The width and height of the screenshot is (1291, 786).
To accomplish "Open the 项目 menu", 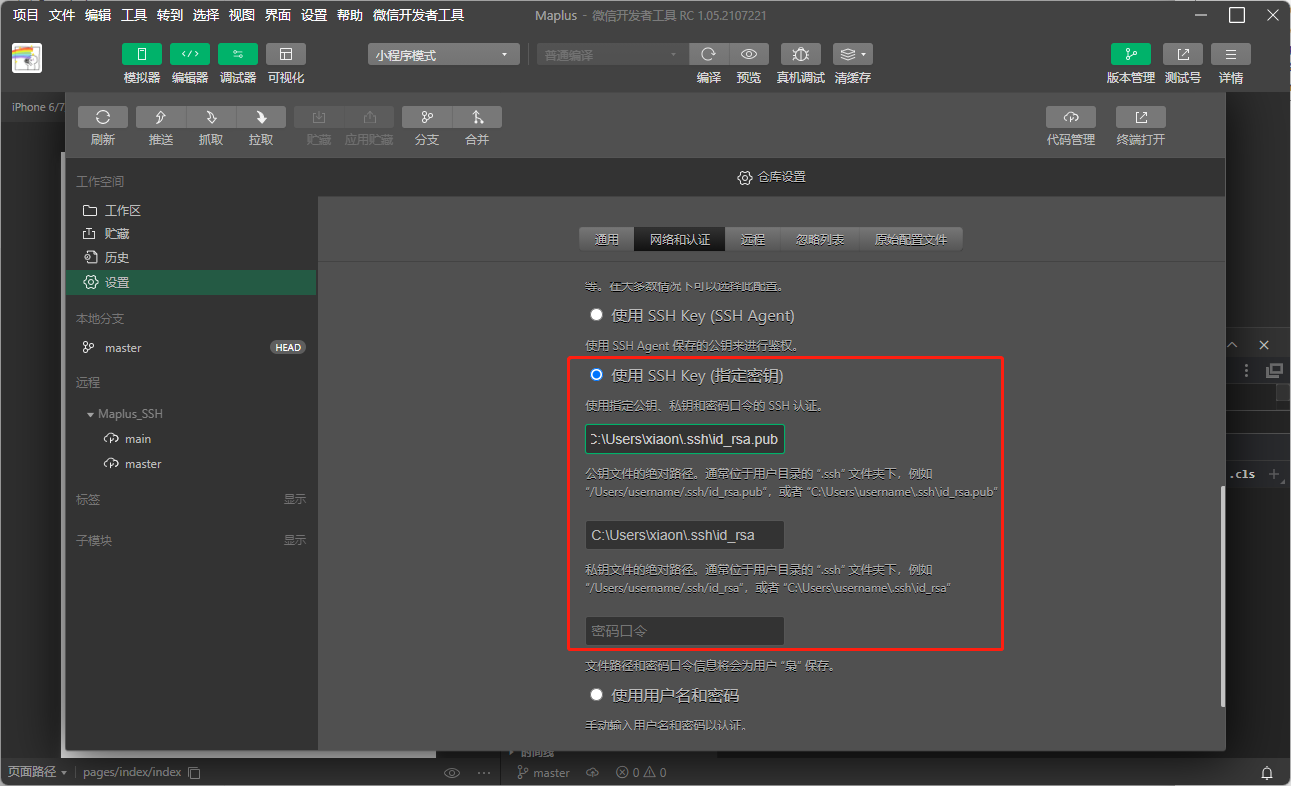I will (25, 15).
